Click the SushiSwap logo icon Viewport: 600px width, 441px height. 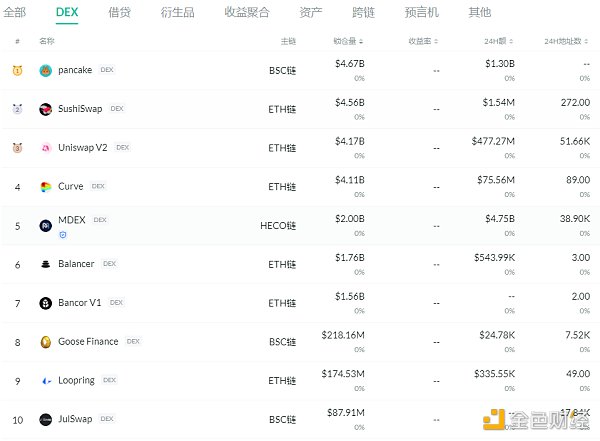point(46,109)
